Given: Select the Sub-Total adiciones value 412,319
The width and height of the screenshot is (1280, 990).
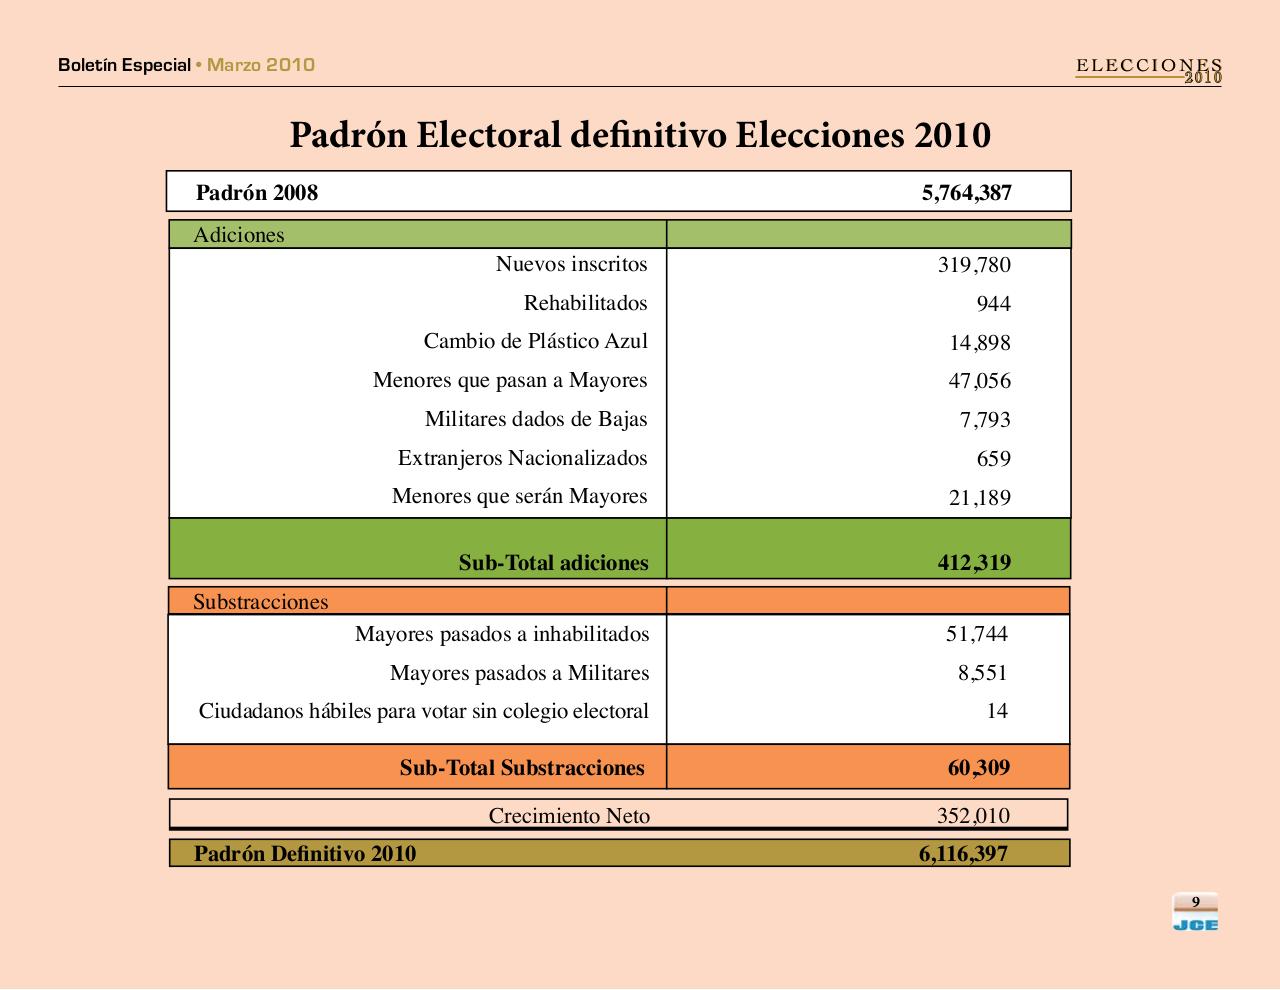Looking at the screenshot, I should pos(974,563).
